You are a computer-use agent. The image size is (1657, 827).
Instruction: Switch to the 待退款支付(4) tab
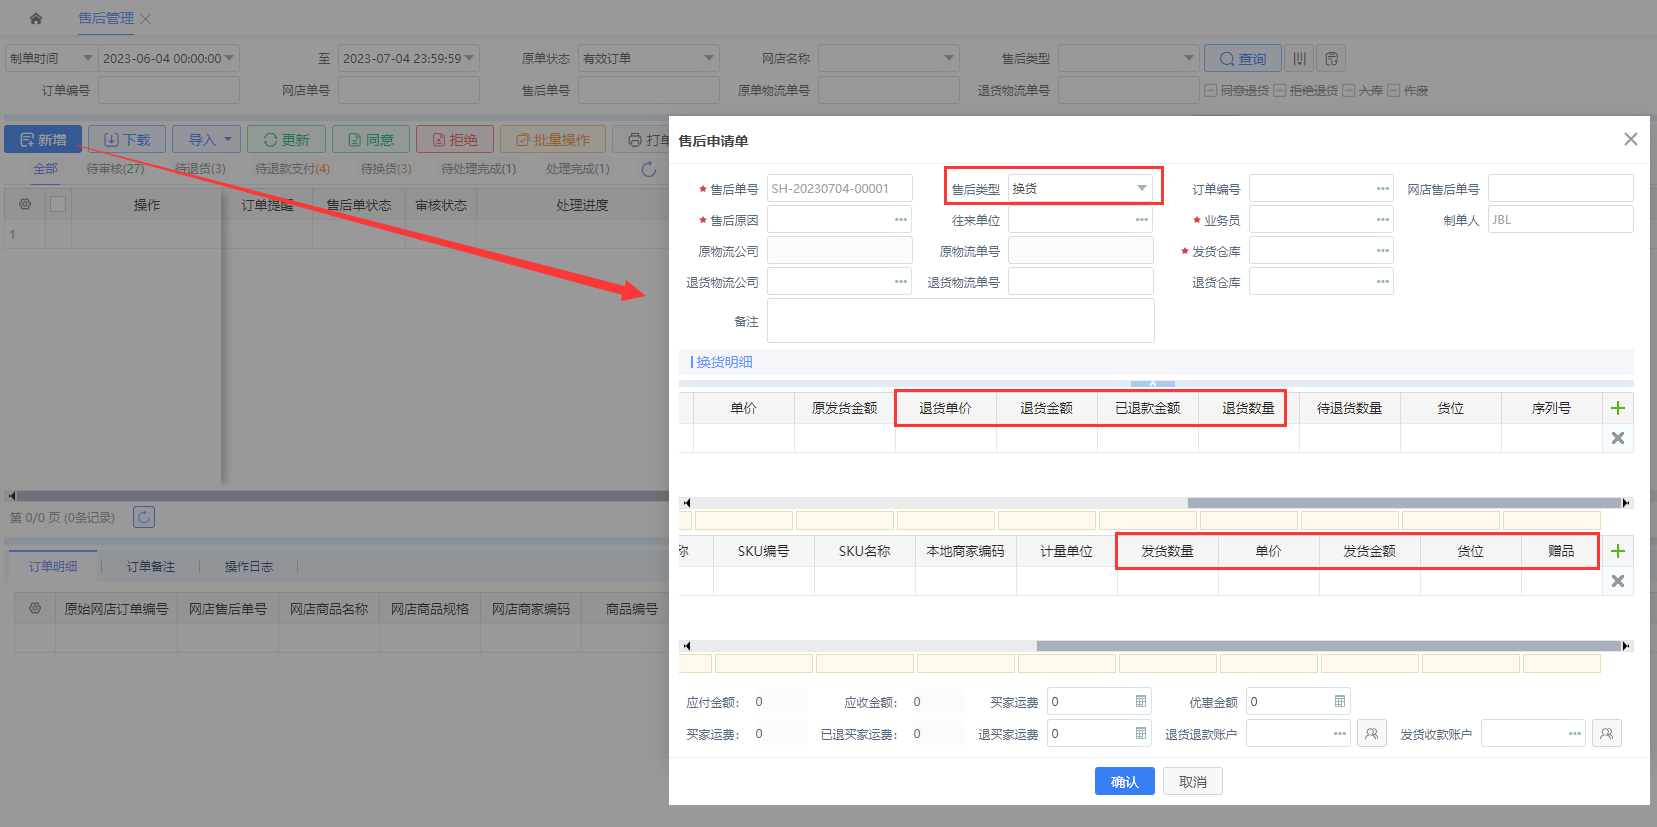292,169
